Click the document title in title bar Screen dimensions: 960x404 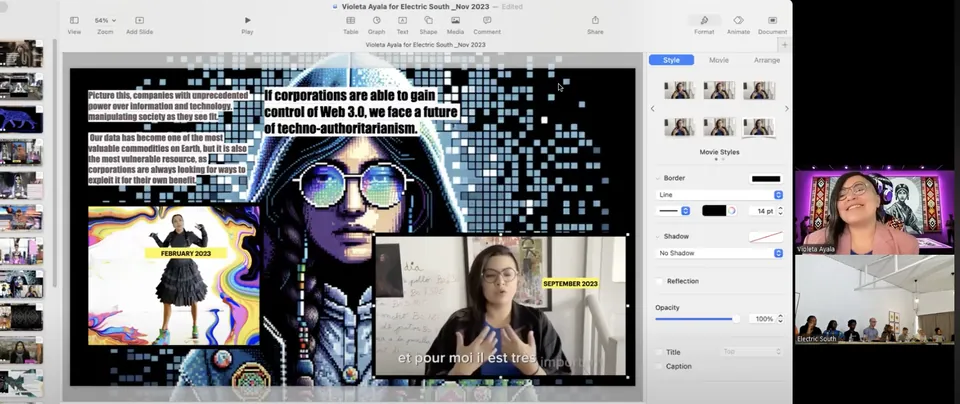point(415,6)
